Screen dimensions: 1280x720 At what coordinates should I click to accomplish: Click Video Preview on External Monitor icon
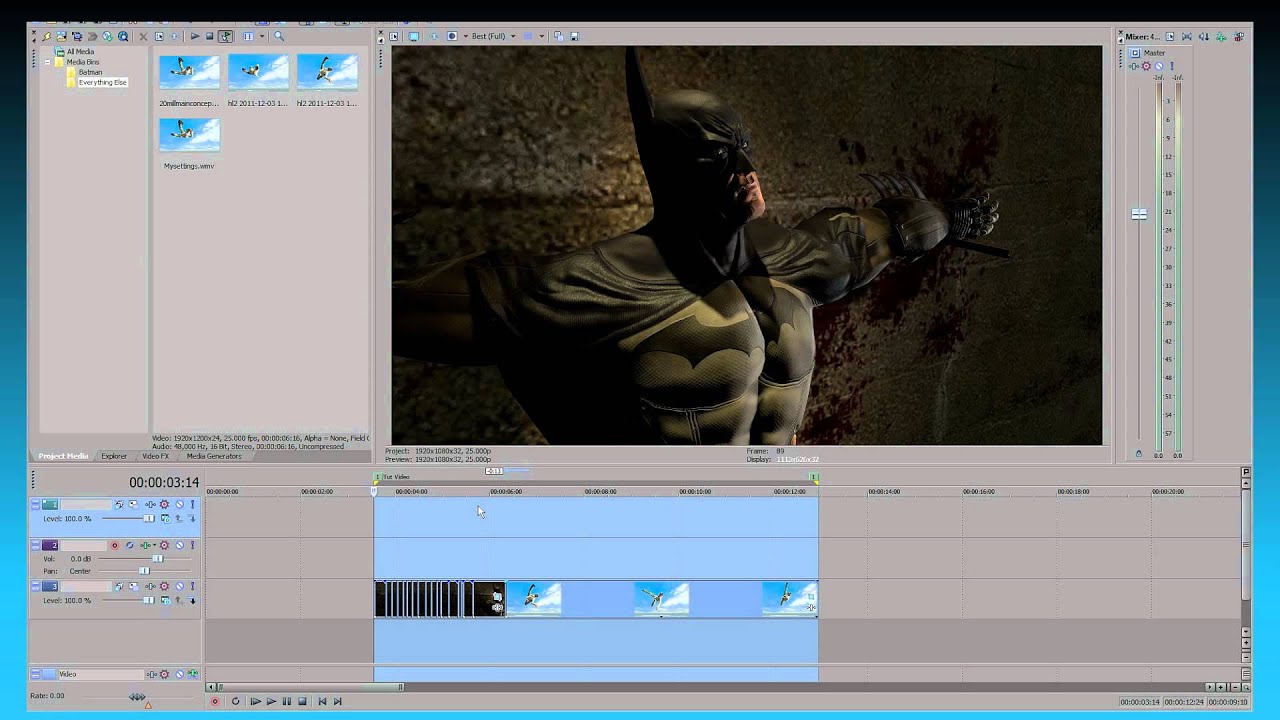tap(413, 36)
